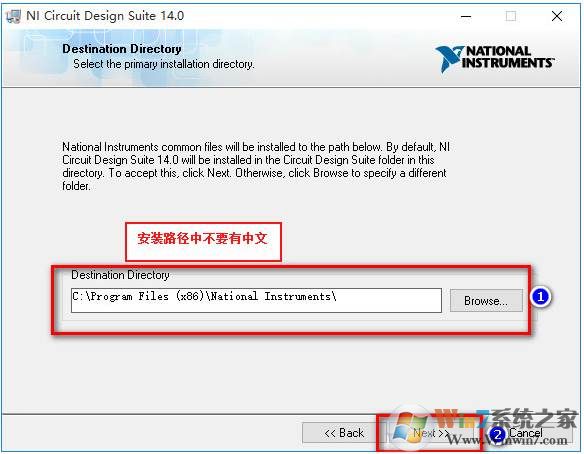Click the Destination Directory path field
This screenshot has height=454, width=584.
pos(256,300)
